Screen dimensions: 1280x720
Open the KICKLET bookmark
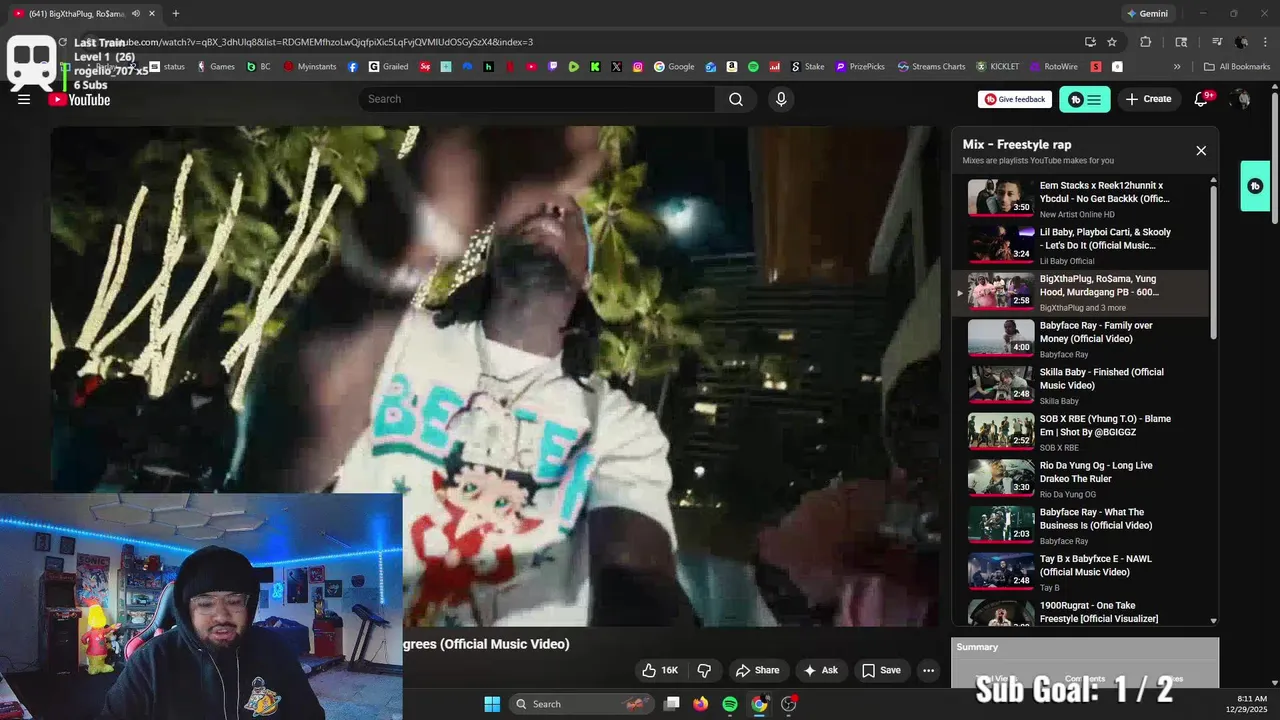998,67
